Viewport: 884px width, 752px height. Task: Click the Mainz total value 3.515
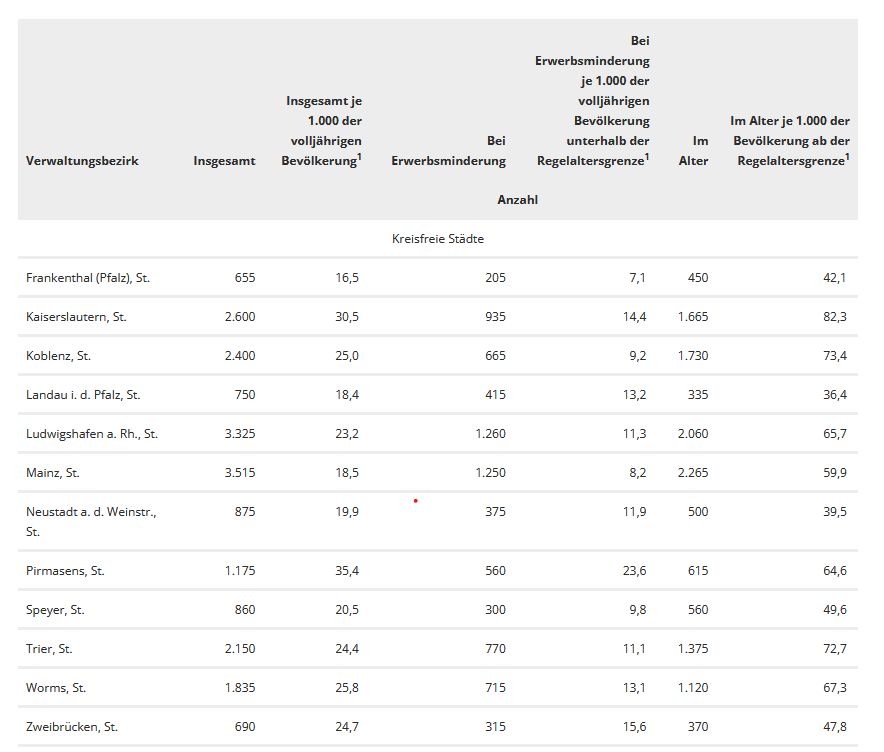coord(238,473)
